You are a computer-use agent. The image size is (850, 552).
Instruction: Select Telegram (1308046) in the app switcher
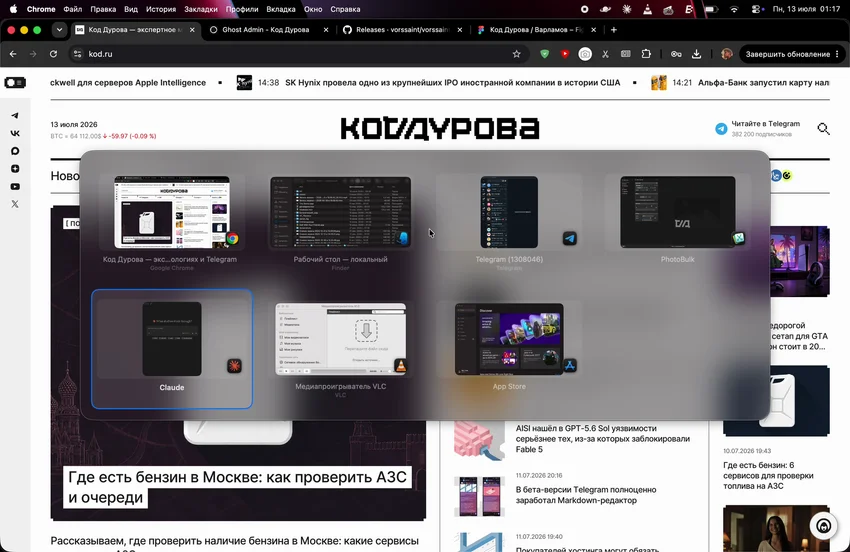click(x=509, y=221)
